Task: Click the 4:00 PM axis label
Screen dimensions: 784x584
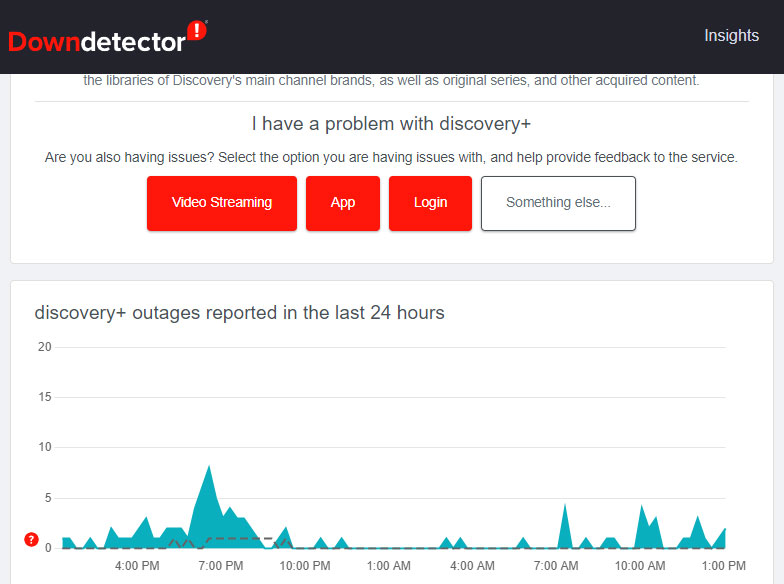Action: click(137, 566)
